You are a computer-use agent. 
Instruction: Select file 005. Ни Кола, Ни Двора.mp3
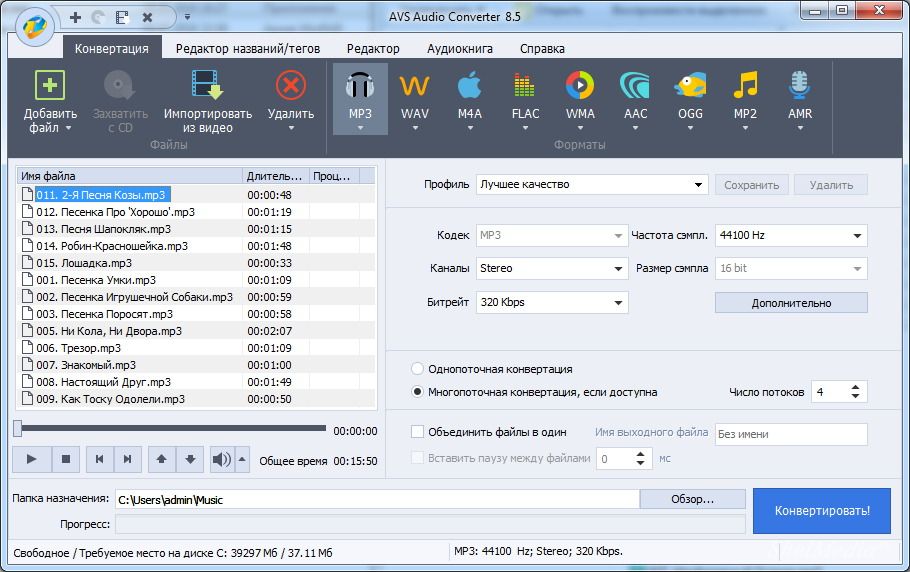(109, 331)
